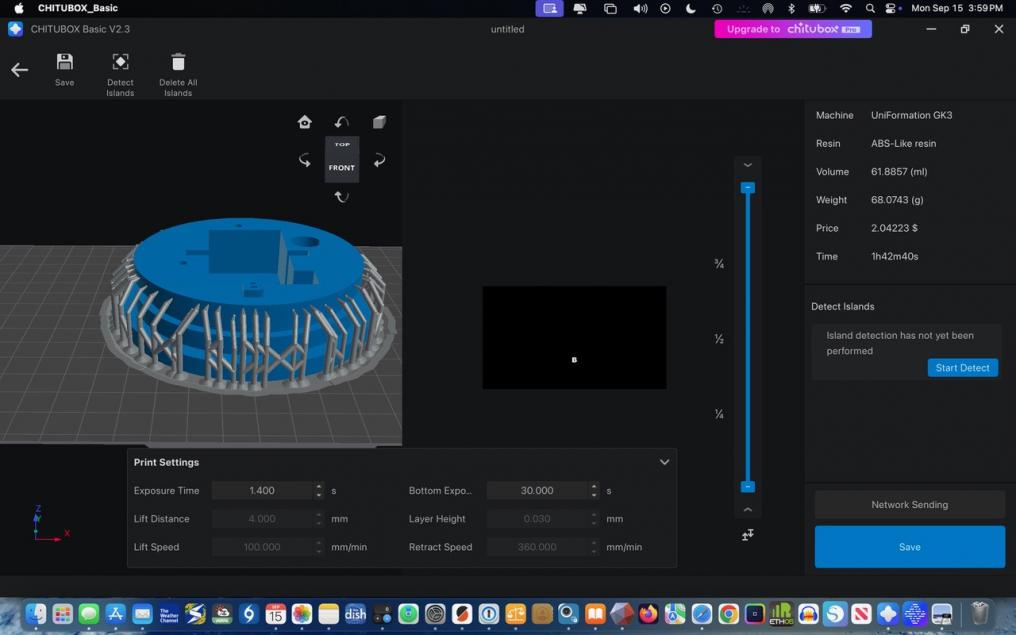Click the Delete All Islands trash icon
This screenshot has height=635, width=1016.
tap(178, 62)
